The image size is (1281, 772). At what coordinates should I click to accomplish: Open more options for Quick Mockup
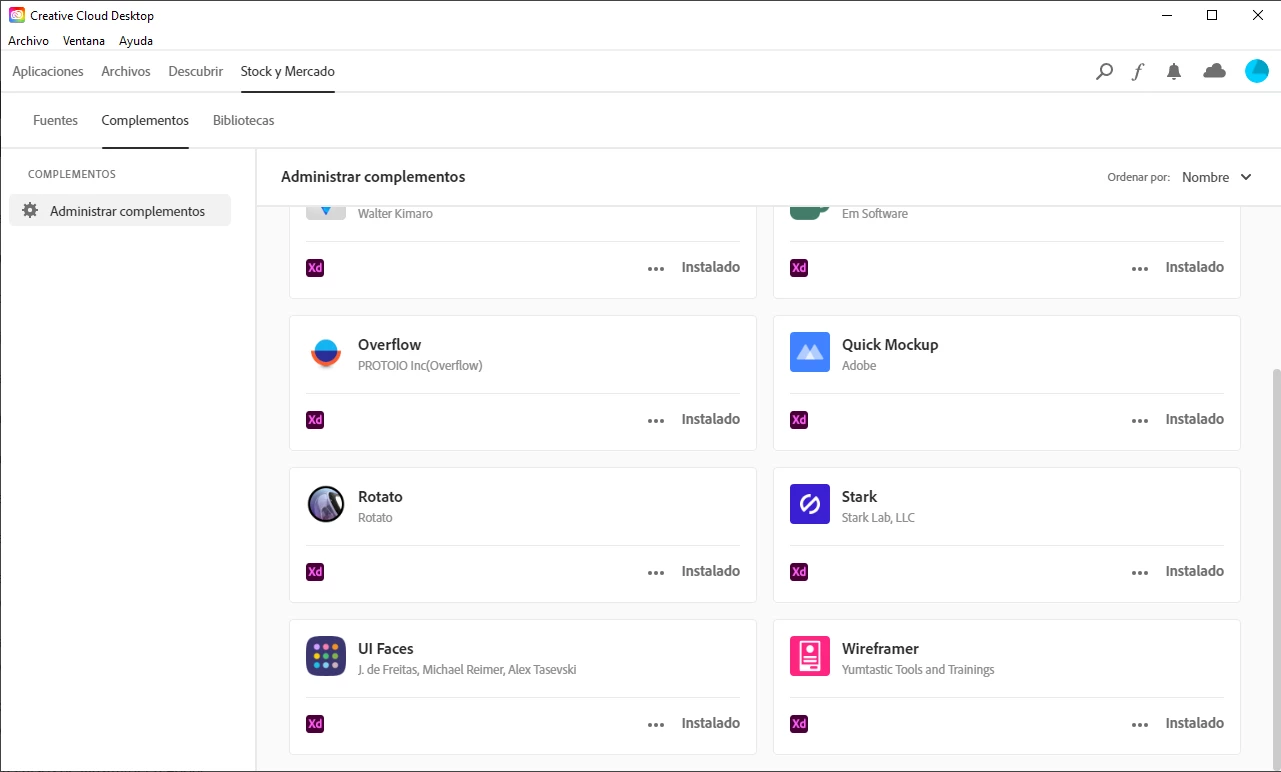click(1140, 420)
